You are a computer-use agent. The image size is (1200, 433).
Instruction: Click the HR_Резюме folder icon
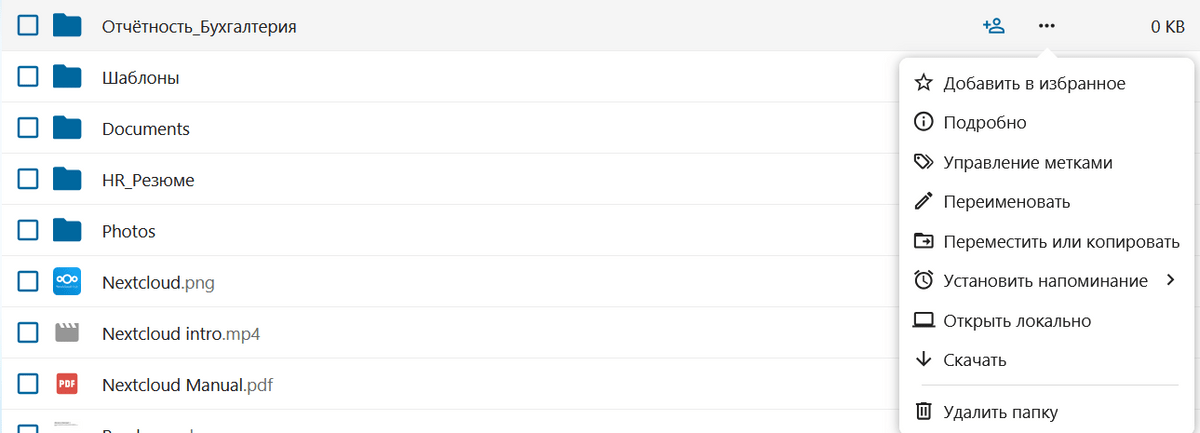(x=66, y=180)
